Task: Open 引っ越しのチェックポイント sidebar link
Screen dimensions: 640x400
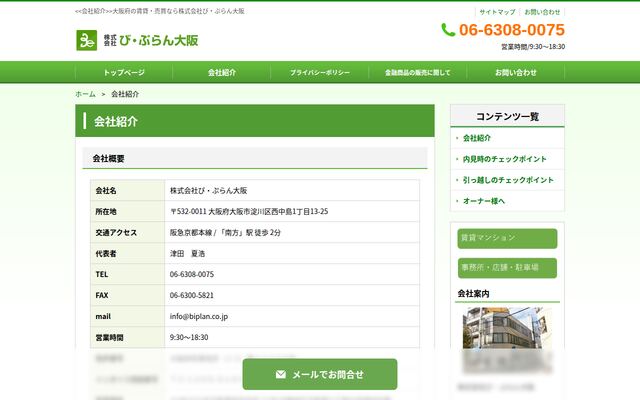Action: tap(508, 180)
